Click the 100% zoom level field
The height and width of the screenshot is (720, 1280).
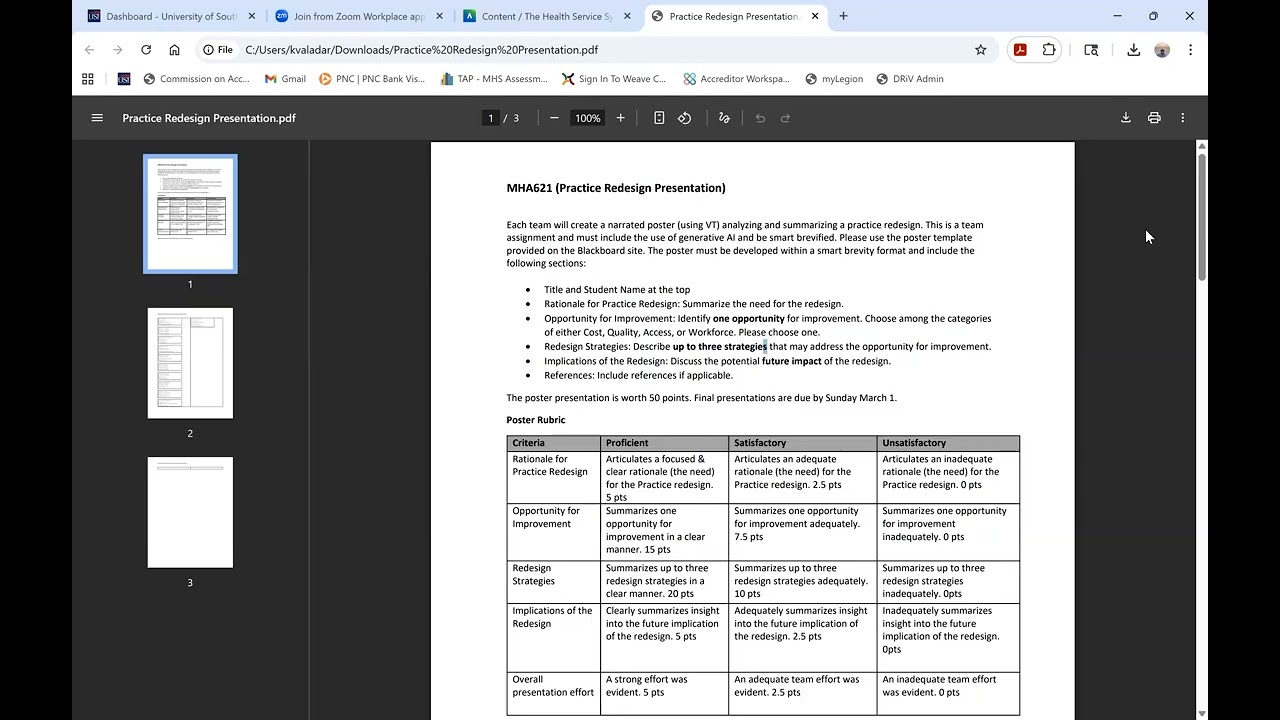point(588,118)
